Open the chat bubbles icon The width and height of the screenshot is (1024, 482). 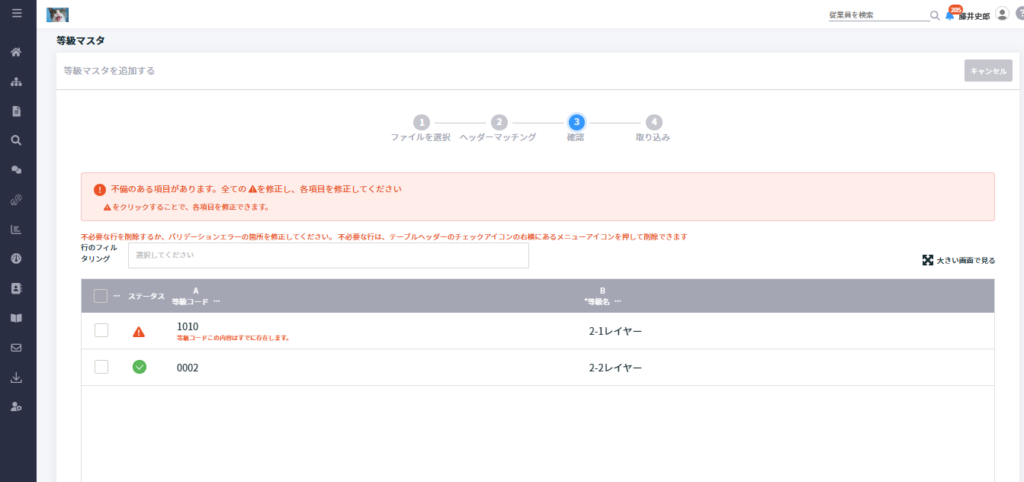point(17,170)
